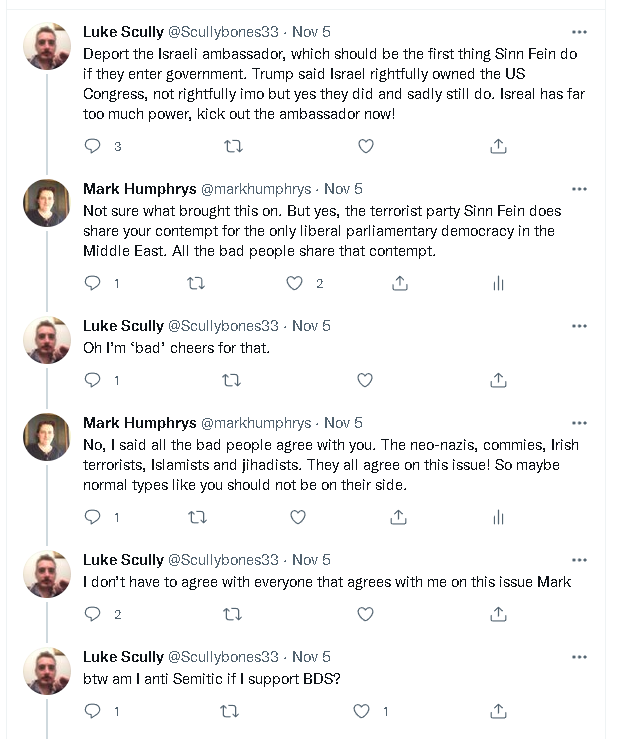This screenshot has width=629, height=739.
Task: Reply to the 'btw am I anti Semitic' tweet
Action: (x=93, y=712)
